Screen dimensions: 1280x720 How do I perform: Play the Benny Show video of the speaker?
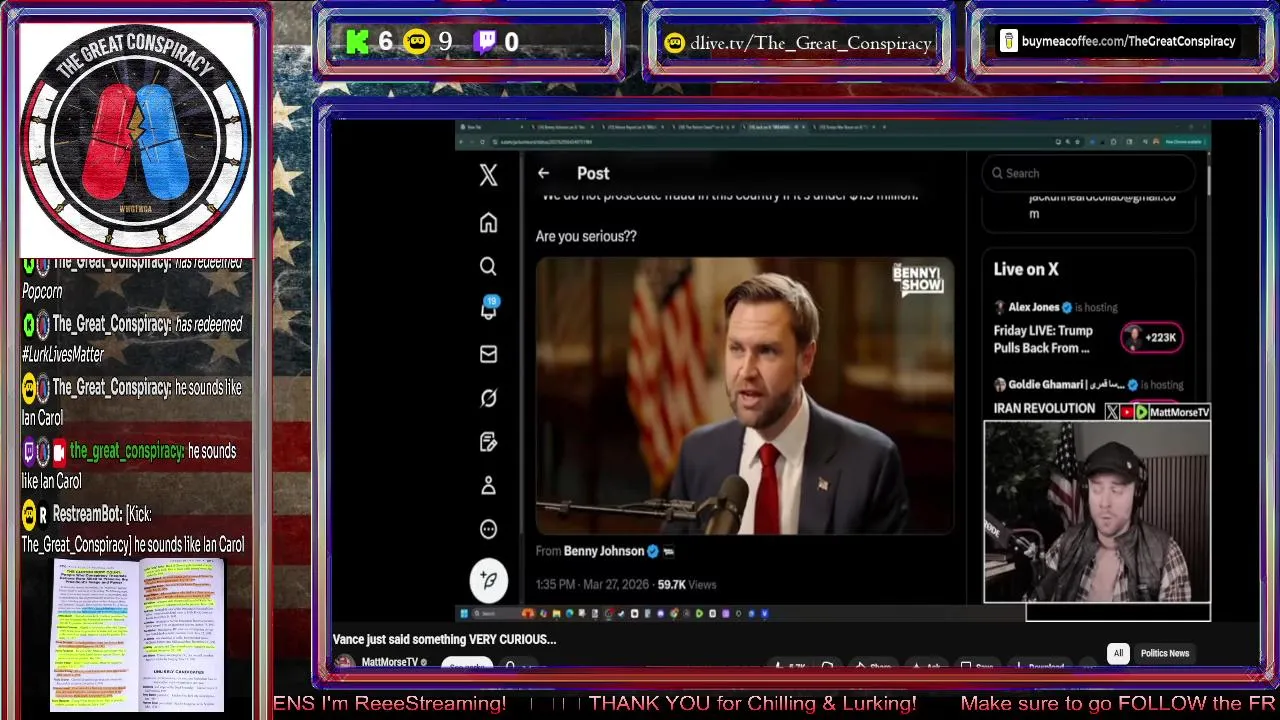(745, 396)
